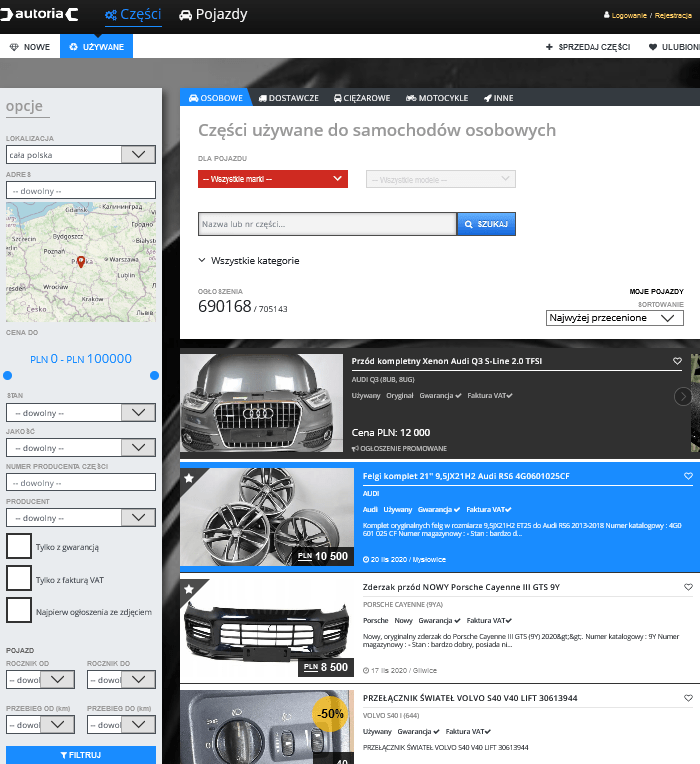Switch to the UŻYWANE tab
The image size is (700, 764).
96,47
